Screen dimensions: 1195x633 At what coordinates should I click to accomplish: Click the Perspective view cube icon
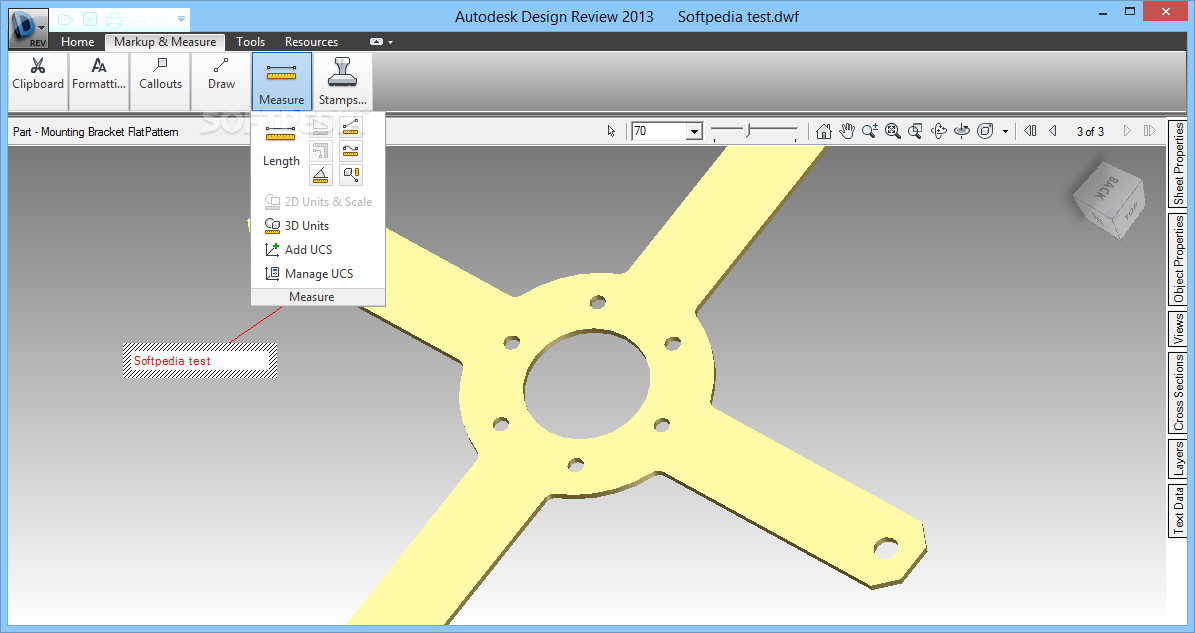(x=985, y=131)
